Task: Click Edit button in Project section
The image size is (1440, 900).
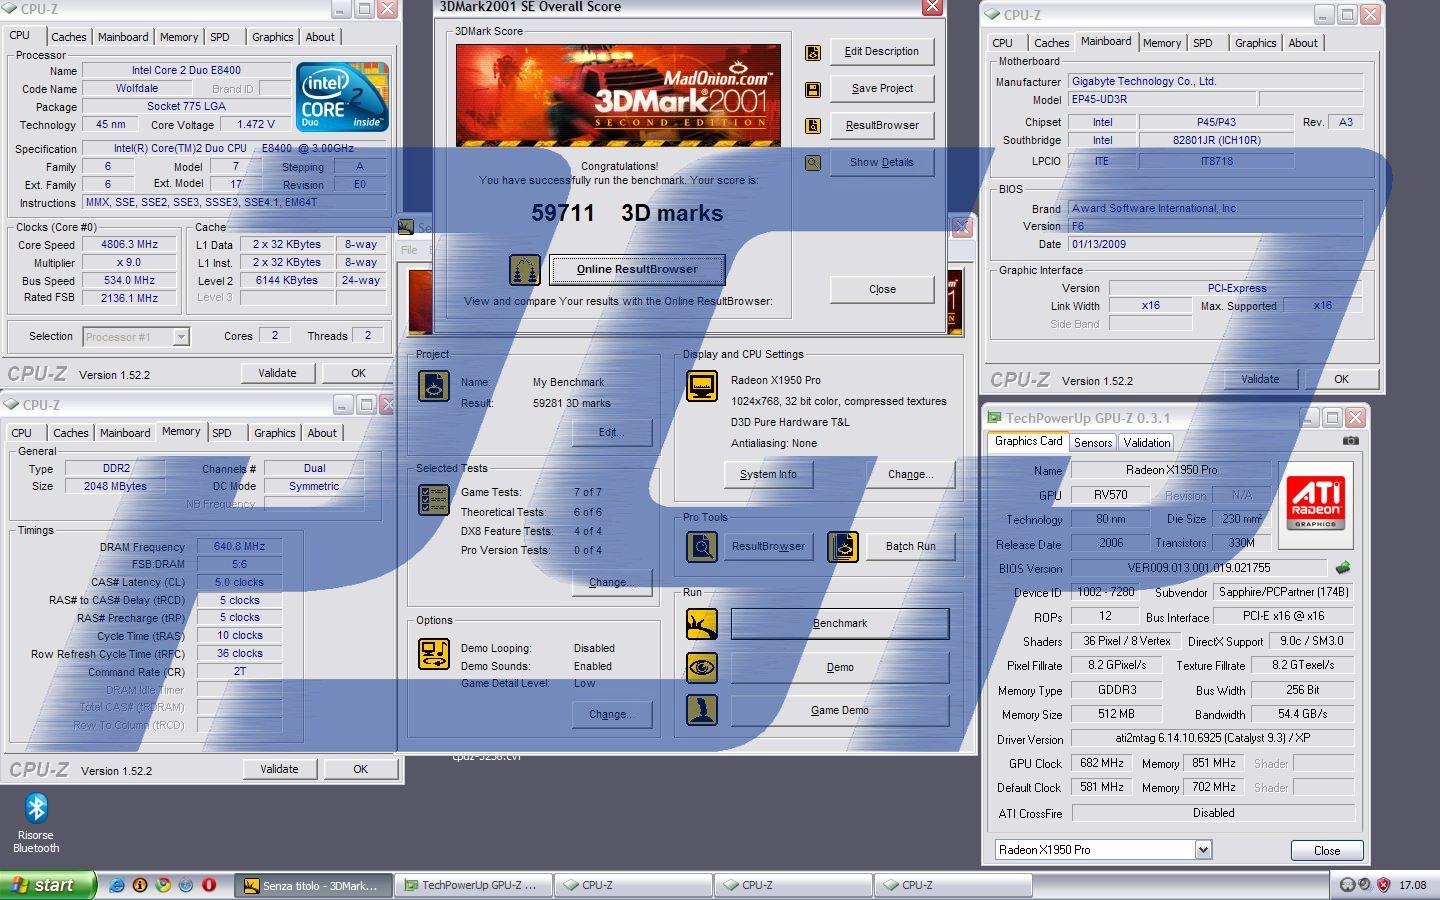Action: [x=611, y=432]
